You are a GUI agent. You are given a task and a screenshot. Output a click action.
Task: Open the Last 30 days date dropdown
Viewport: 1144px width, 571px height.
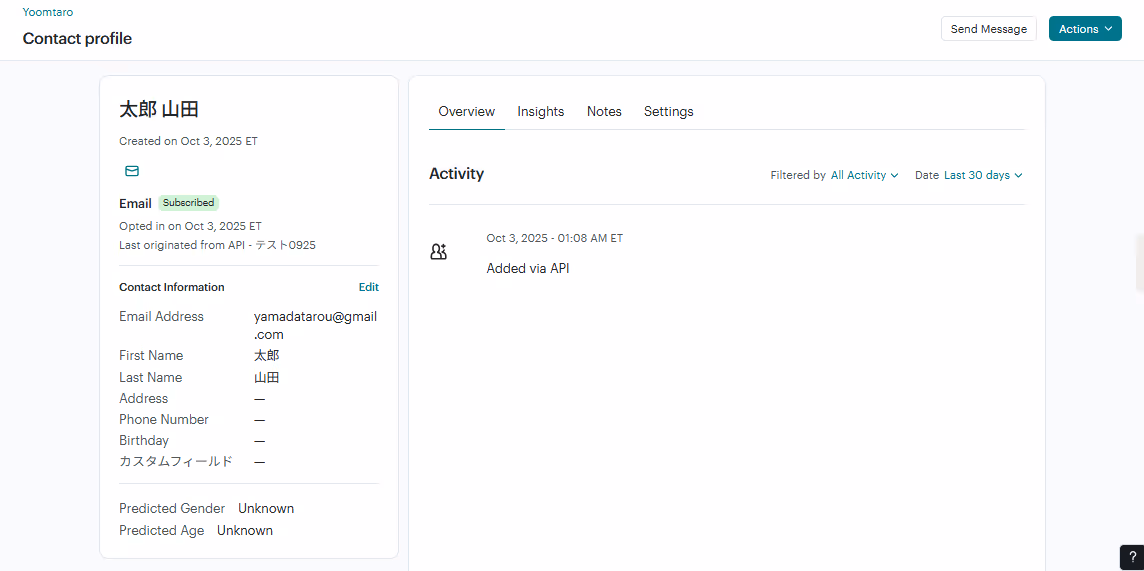(x=983, y=175)
